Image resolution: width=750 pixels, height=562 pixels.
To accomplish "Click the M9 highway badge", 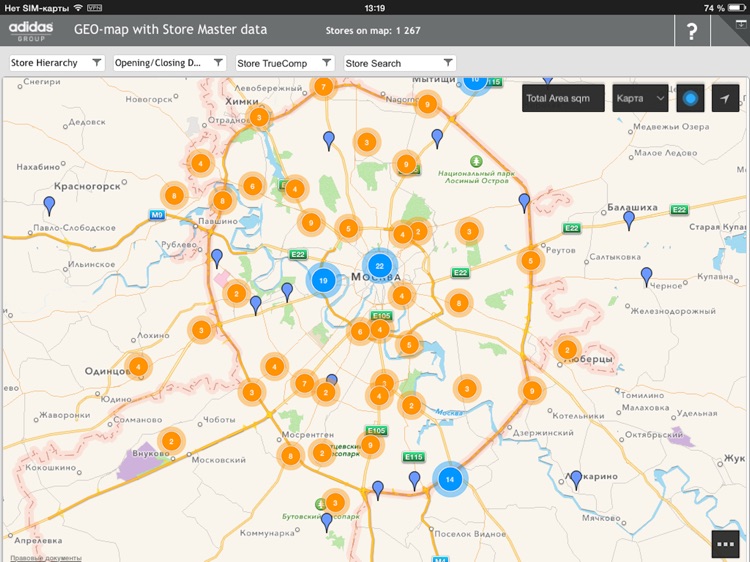I will pyautogui.click(x=157, y=215).
